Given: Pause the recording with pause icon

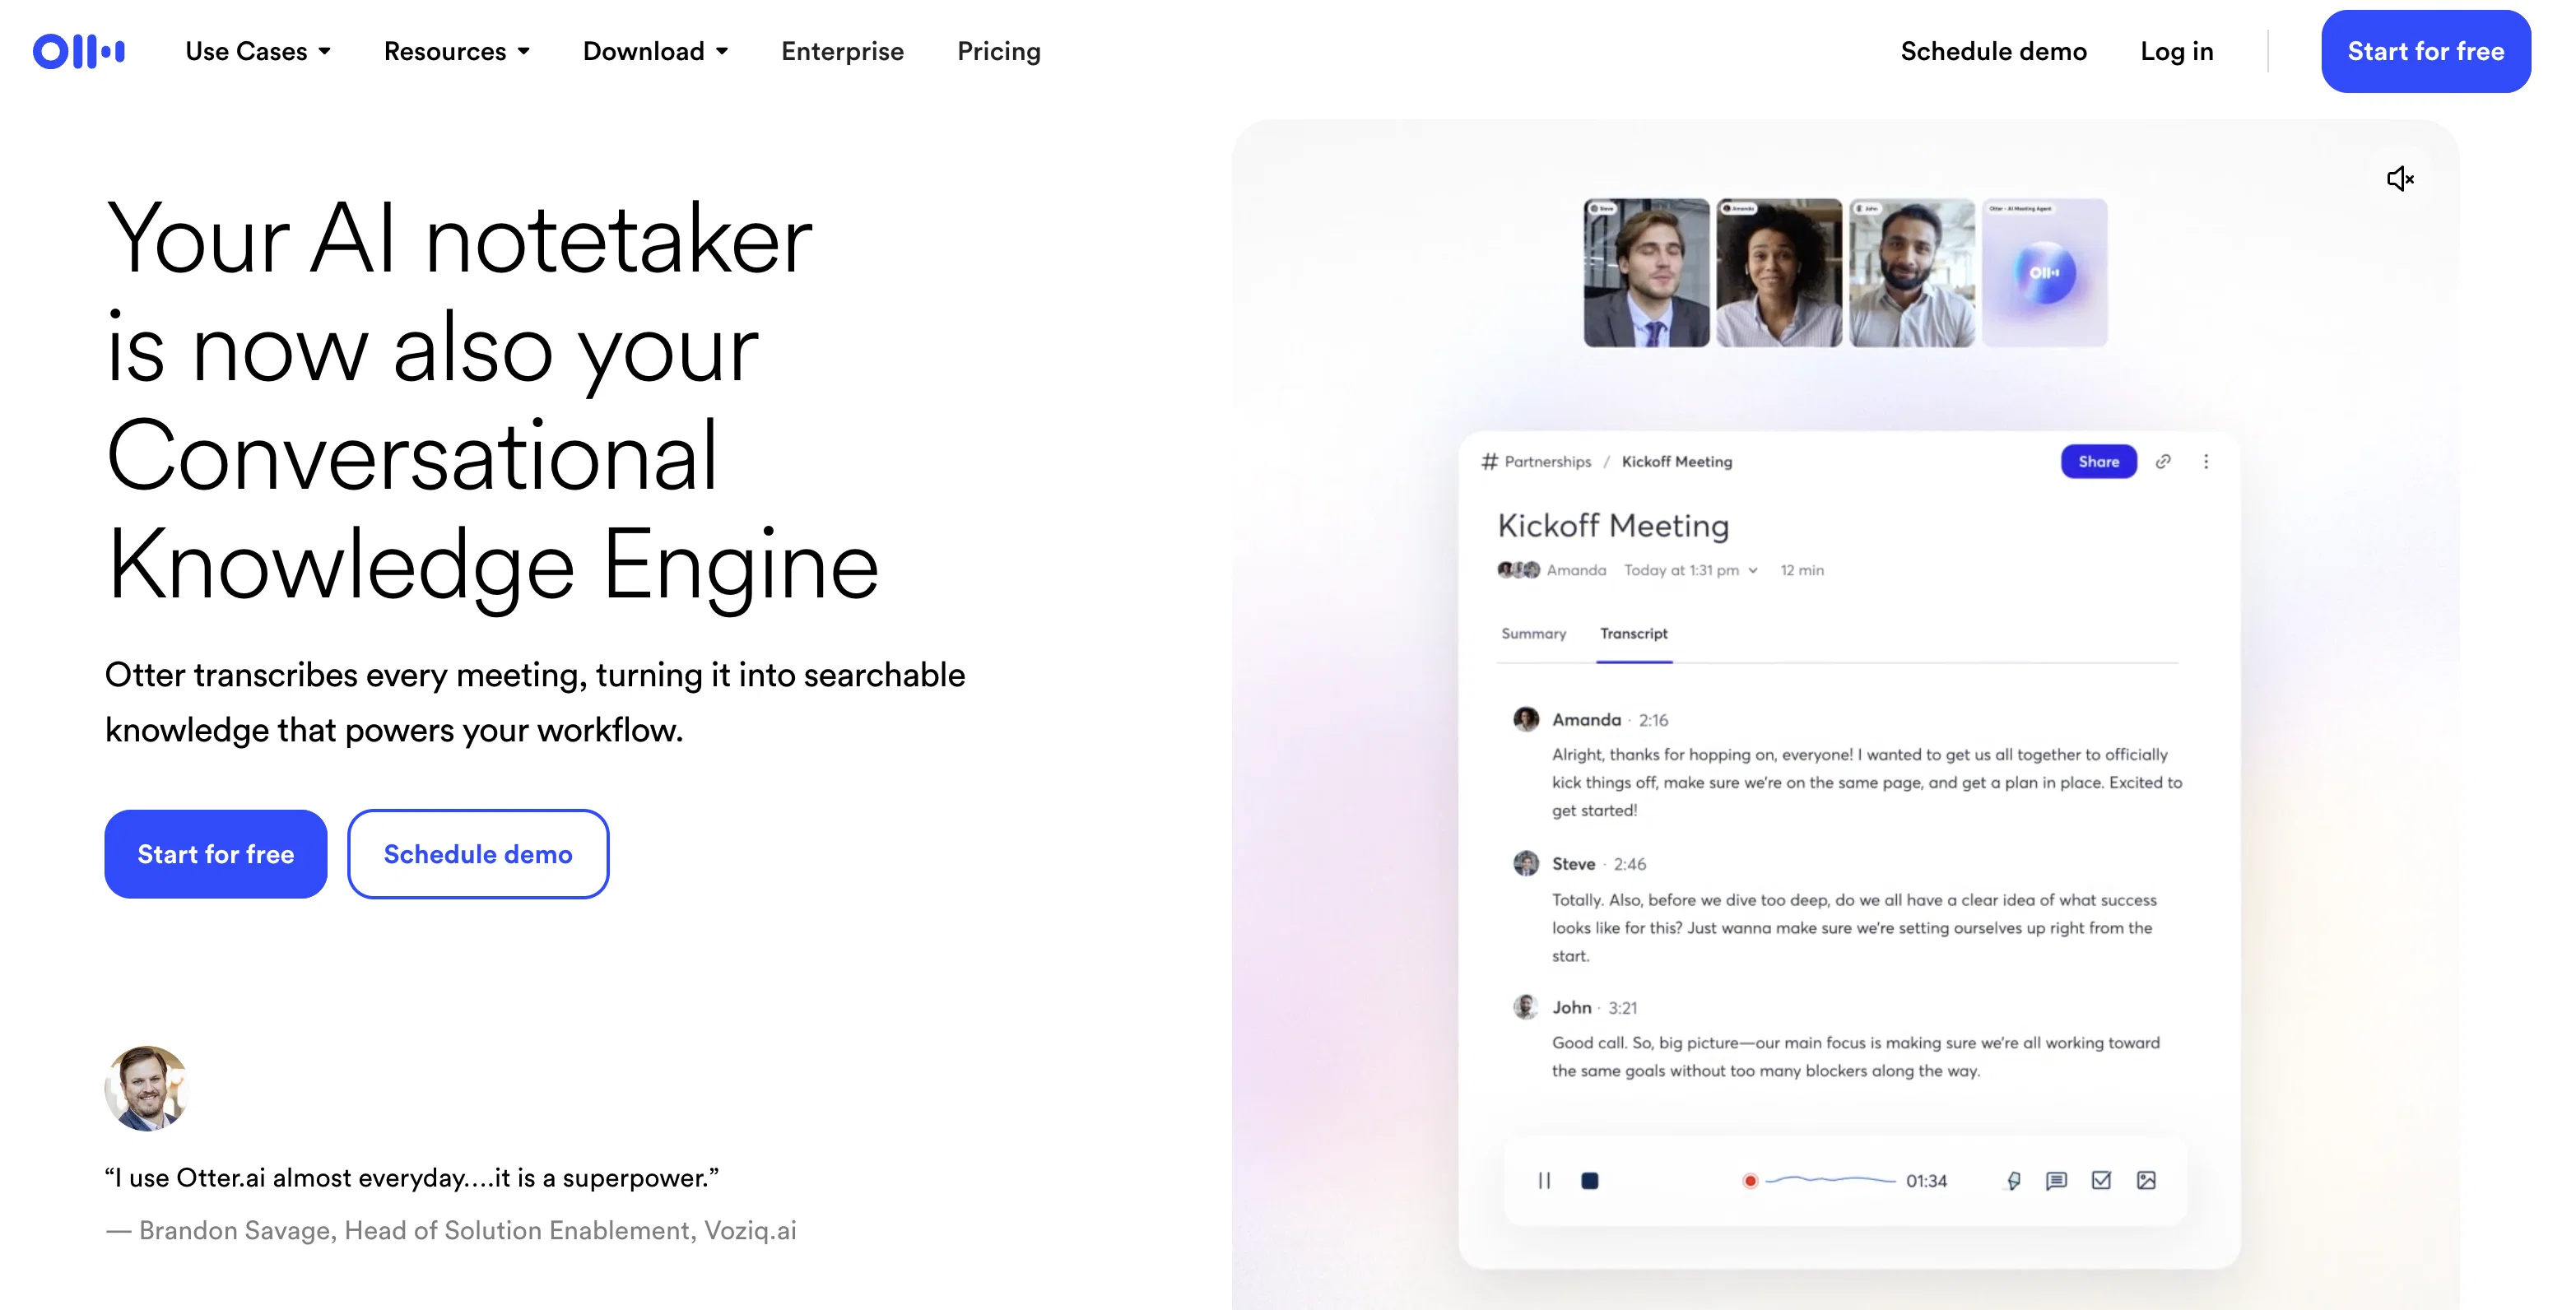Looking at the screenshot, I should tap(1544, 1181).
